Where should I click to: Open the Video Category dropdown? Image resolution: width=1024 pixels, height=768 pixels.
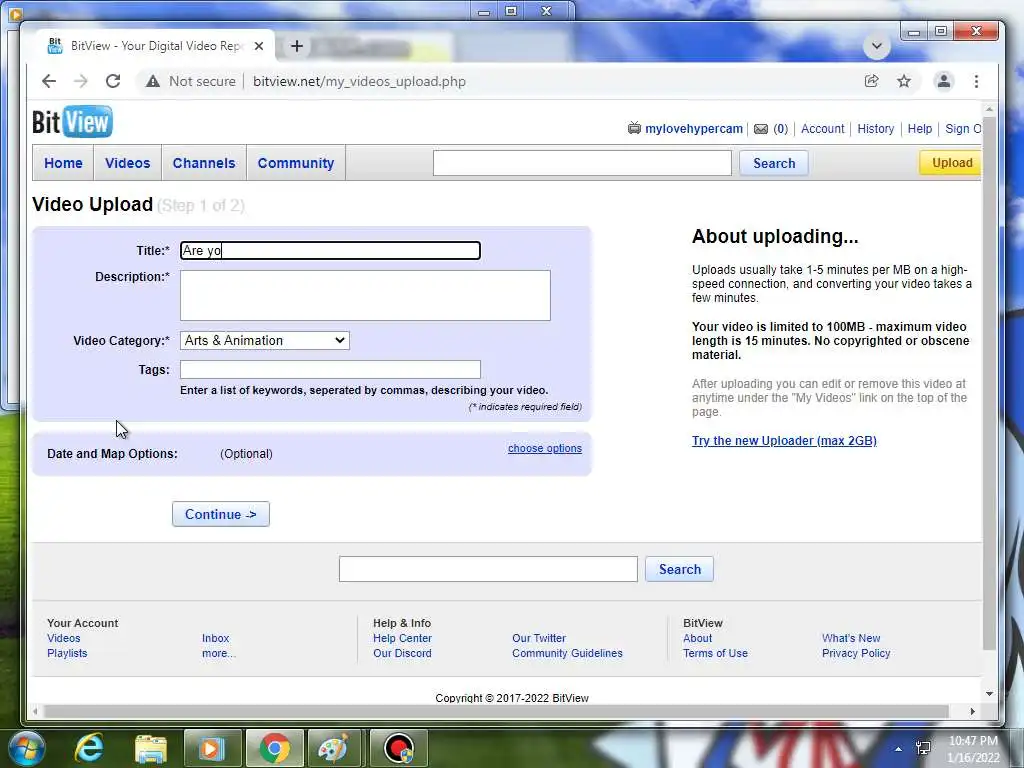click(264, 340)
